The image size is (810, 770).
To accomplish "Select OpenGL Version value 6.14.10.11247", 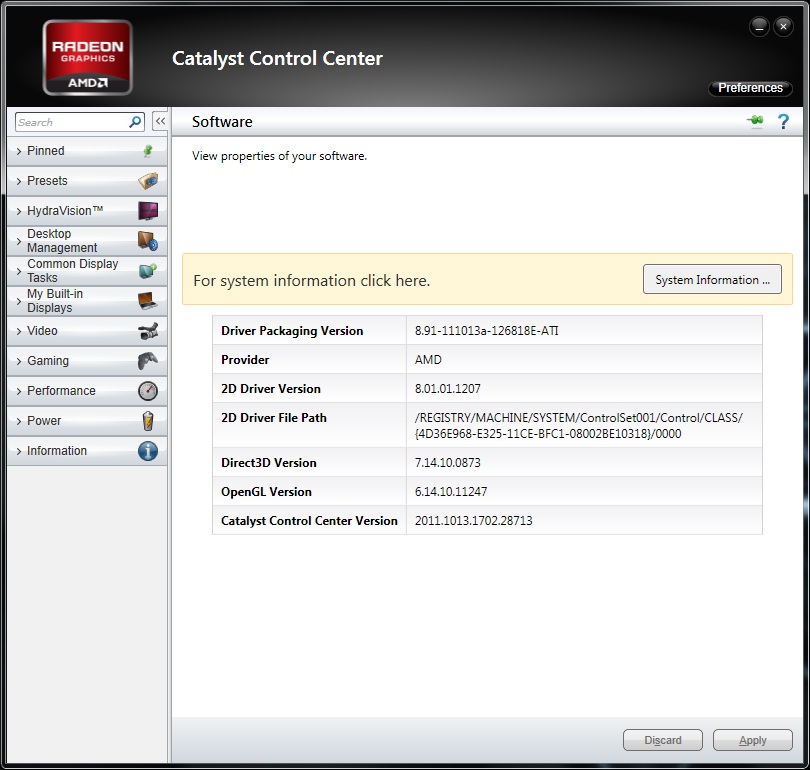I will (x=450, y=491).
